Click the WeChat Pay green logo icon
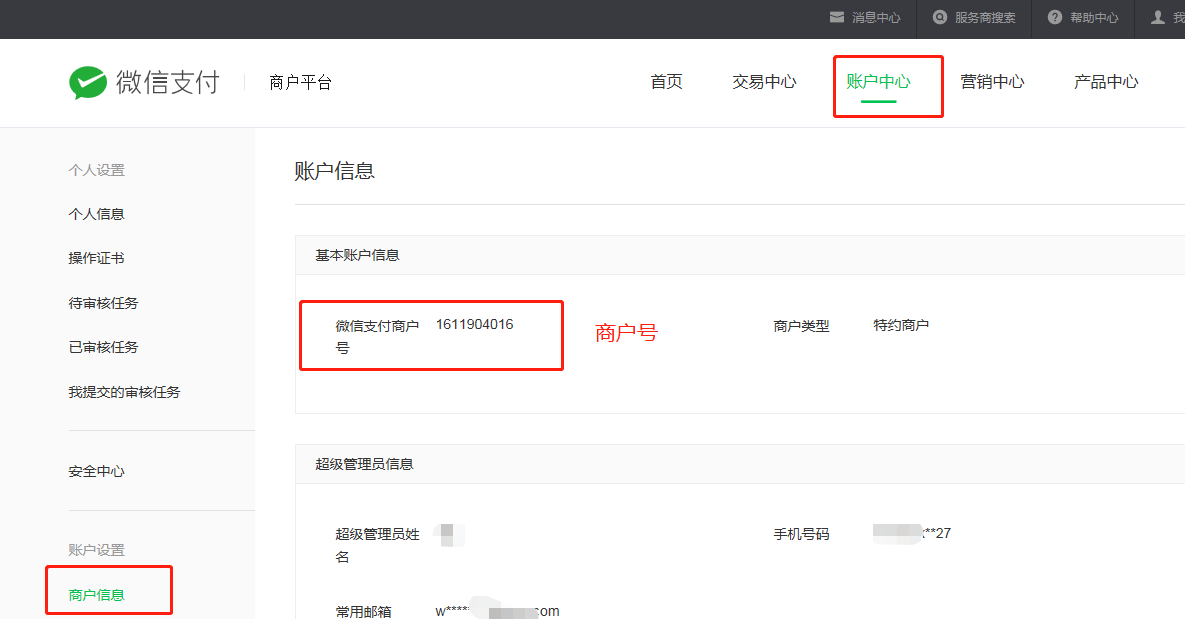This screenshot has width=1185, height=619. pyautogui.click(x=88, y=82)
